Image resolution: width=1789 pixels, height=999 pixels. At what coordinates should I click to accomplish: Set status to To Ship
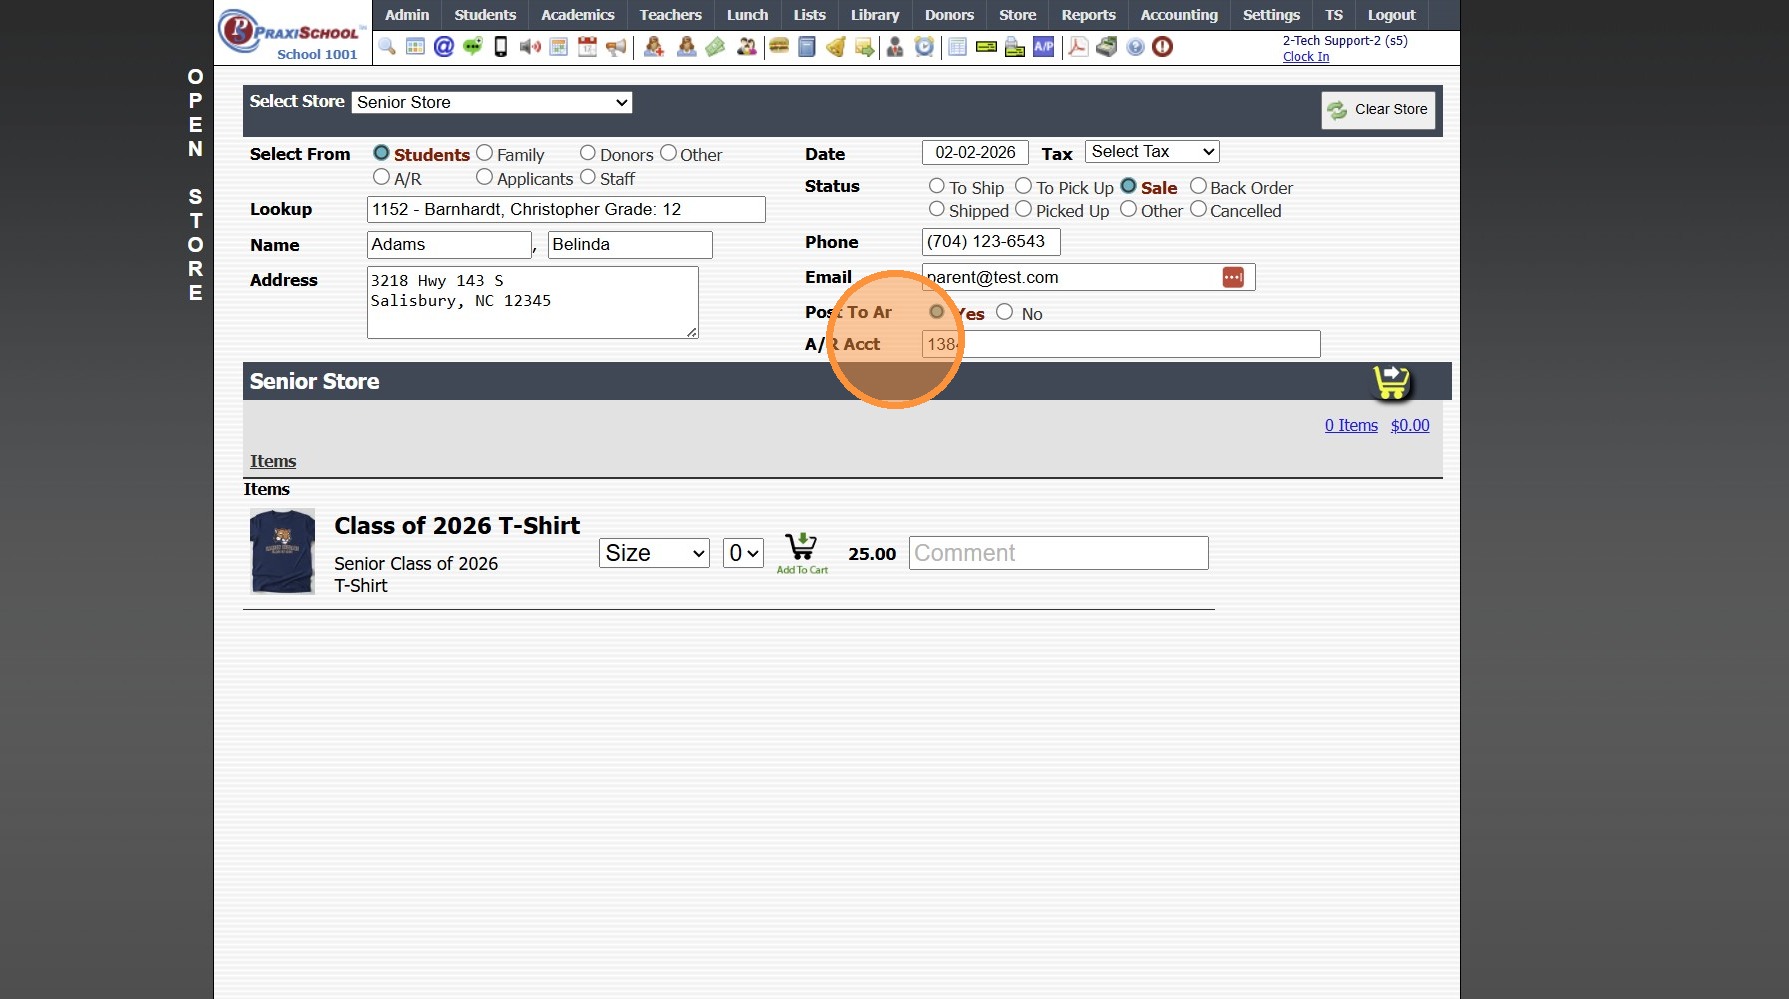[937, 186]
